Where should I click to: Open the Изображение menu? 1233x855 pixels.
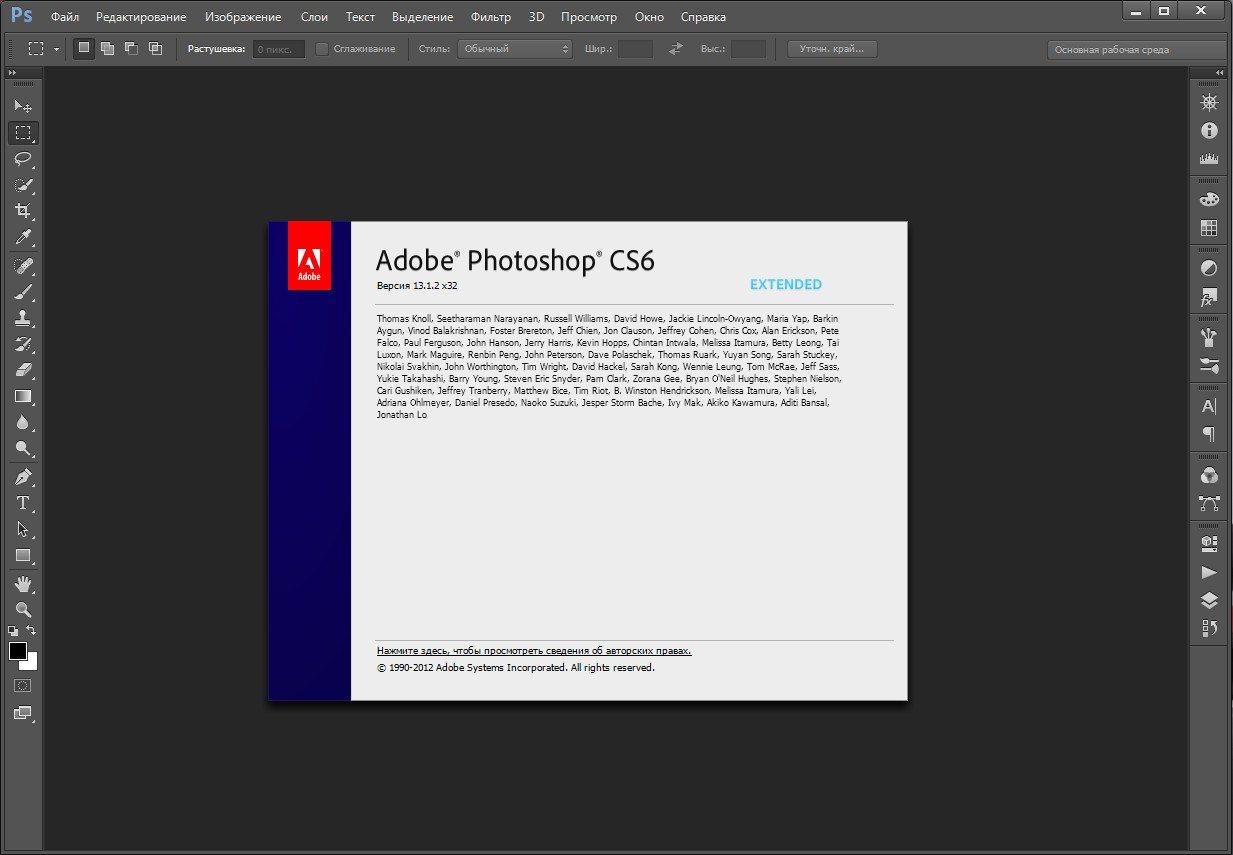pyautogui.click(x=243, y=17)
